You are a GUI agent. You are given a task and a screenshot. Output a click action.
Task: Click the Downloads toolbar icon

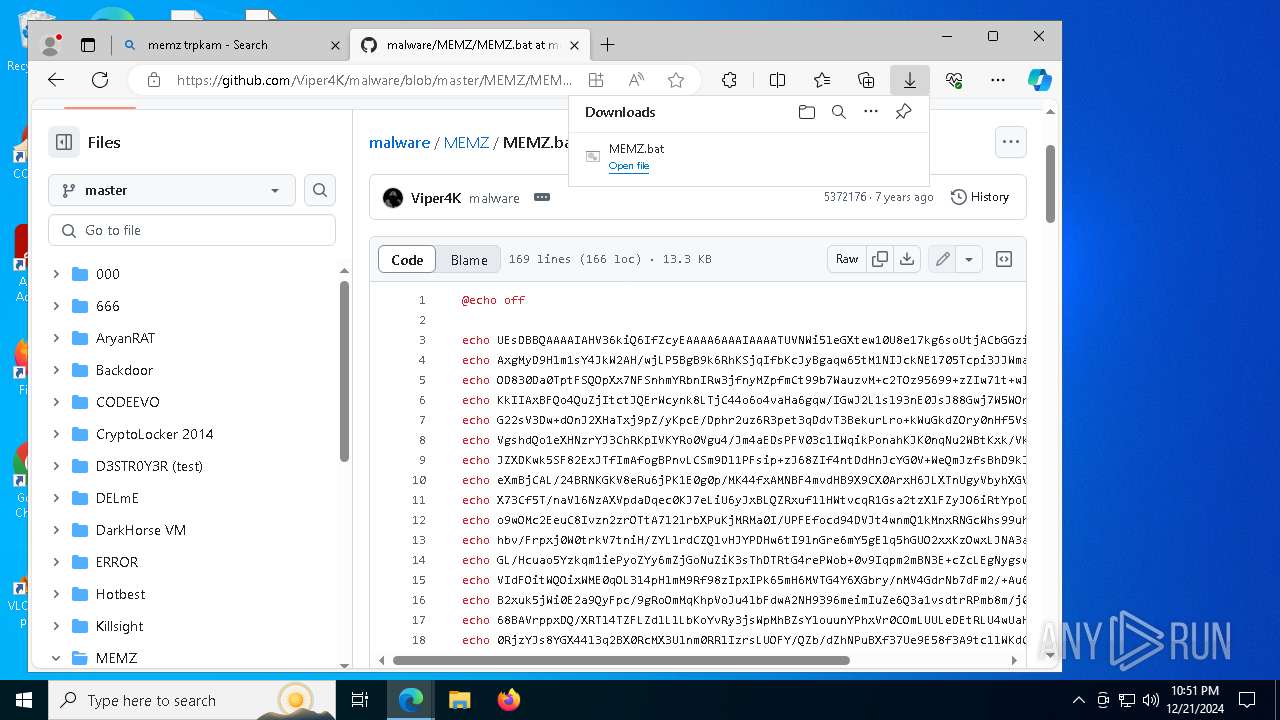pos(910,80)
